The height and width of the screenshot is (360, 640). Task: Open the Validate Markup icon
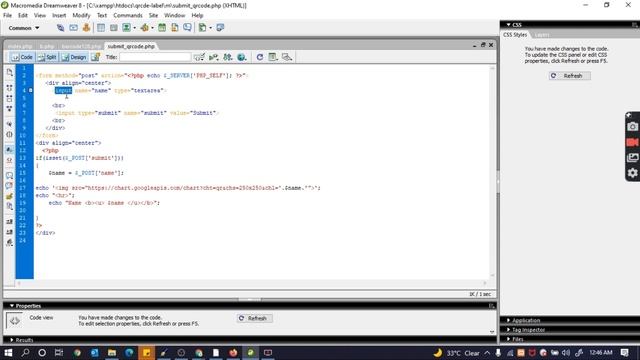click(213, 57)
